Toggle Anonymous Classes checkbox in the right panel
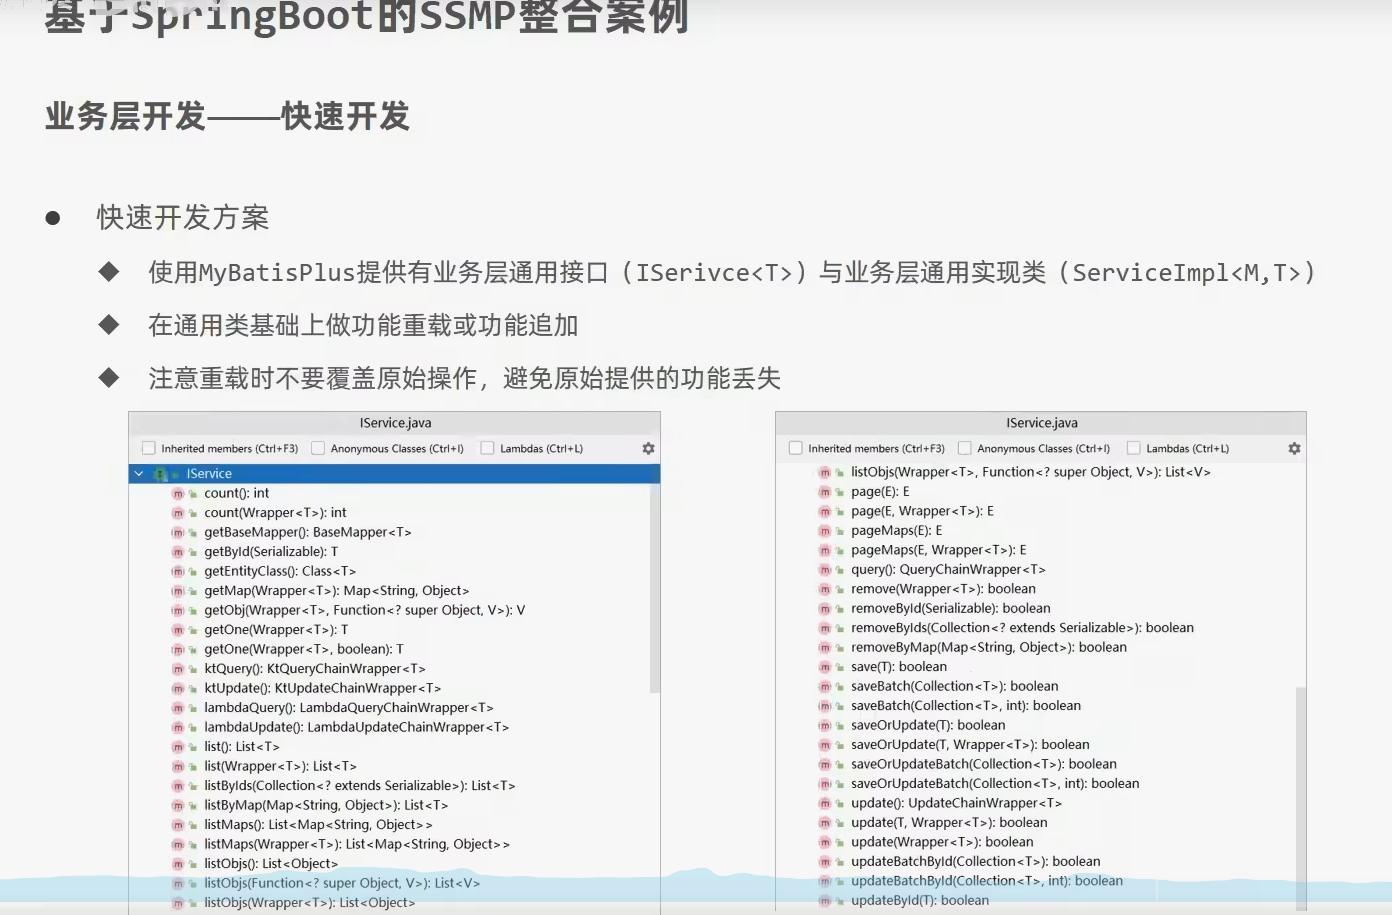1392x915 pixels. point(965,449)
